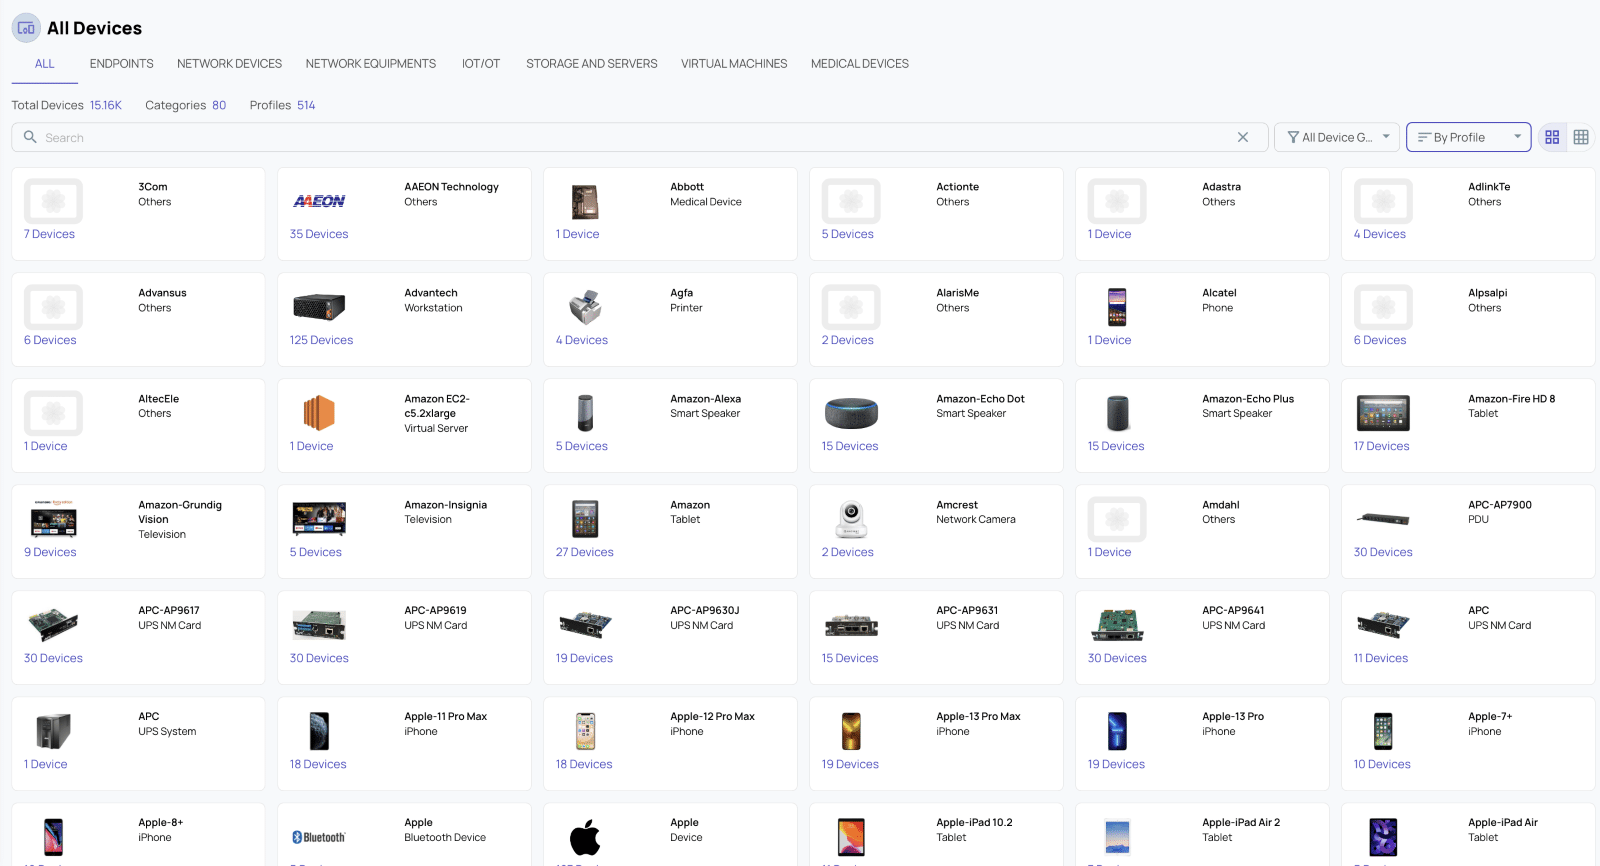This screenshot has width=1600, height=866.
Task: Click the APC-AP9617 NM card icon
Action: [x=53, y=625]
